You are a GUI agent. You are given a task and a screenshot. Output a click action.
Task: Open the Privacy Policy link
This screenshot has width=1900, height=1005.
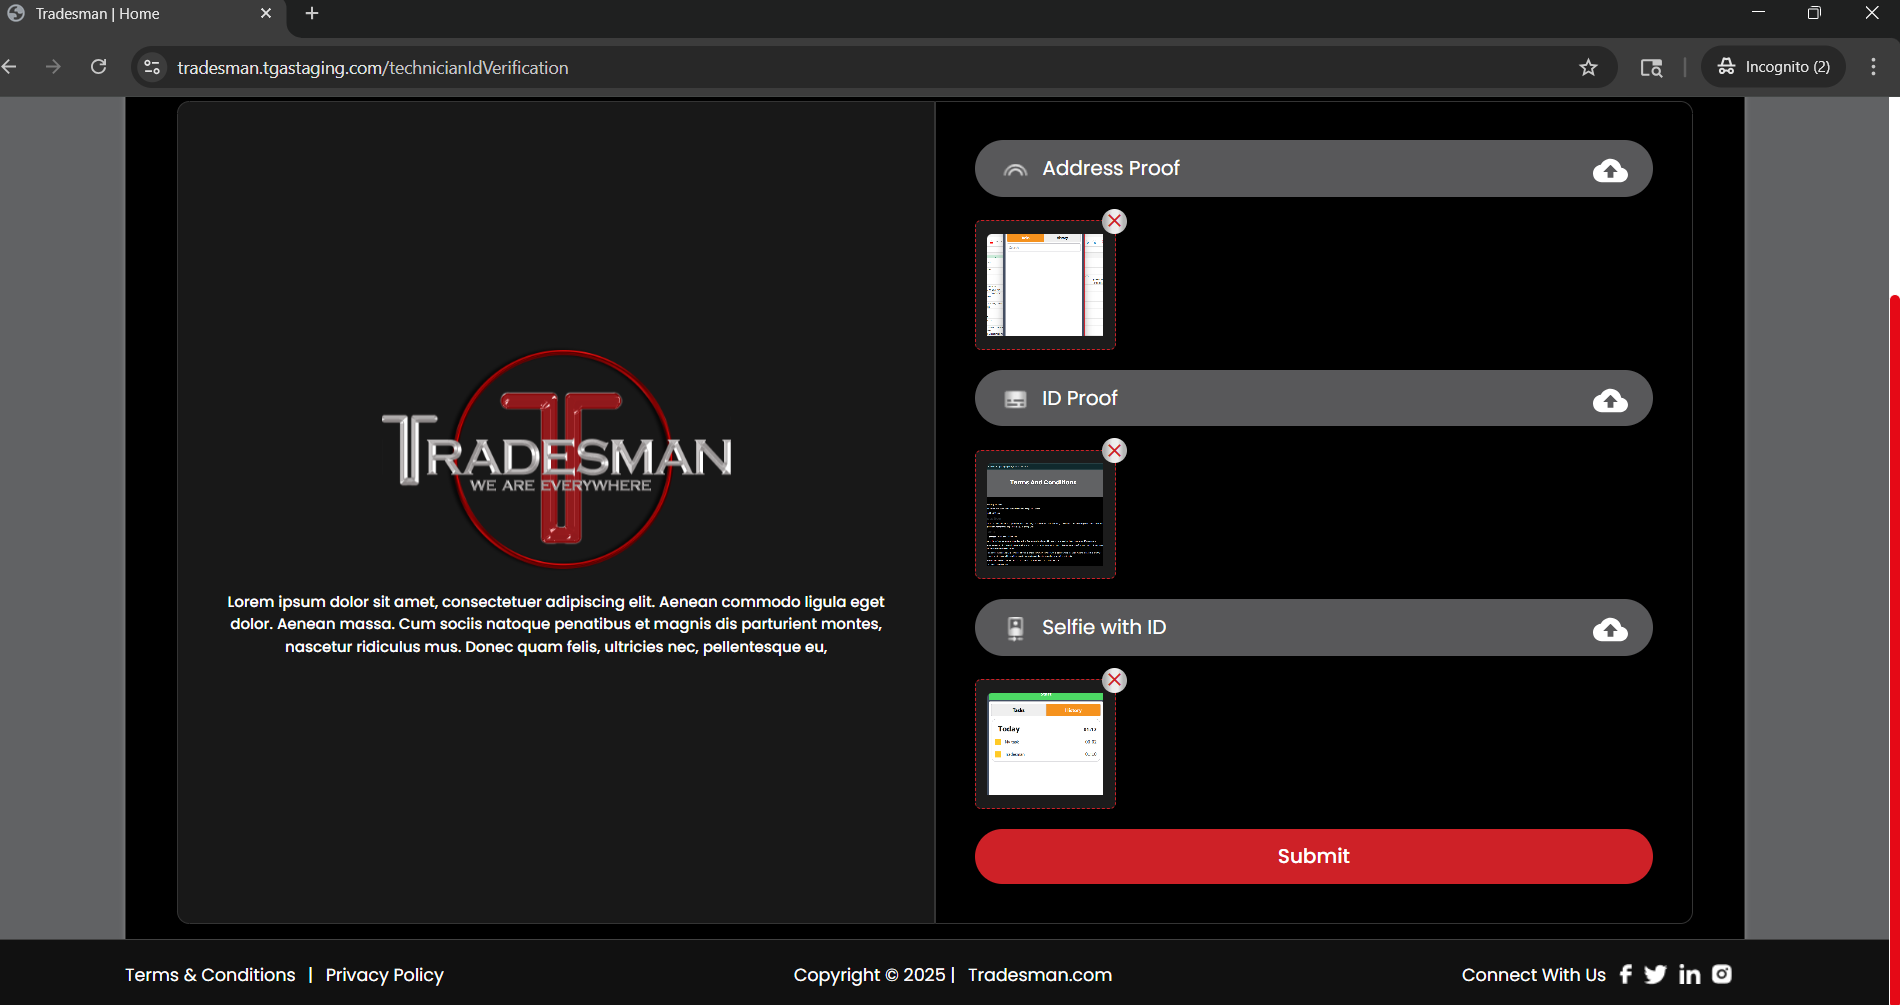384,975
